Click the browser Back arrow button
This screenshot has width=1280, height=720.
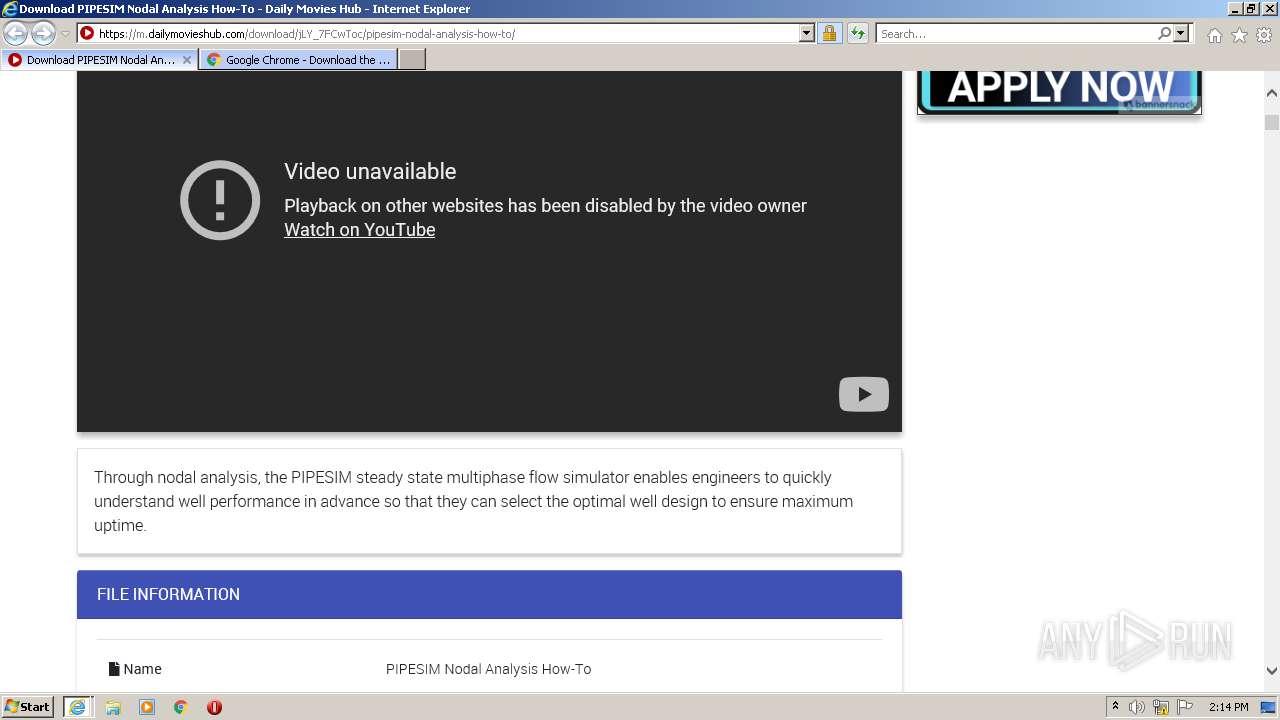[16, 34]
